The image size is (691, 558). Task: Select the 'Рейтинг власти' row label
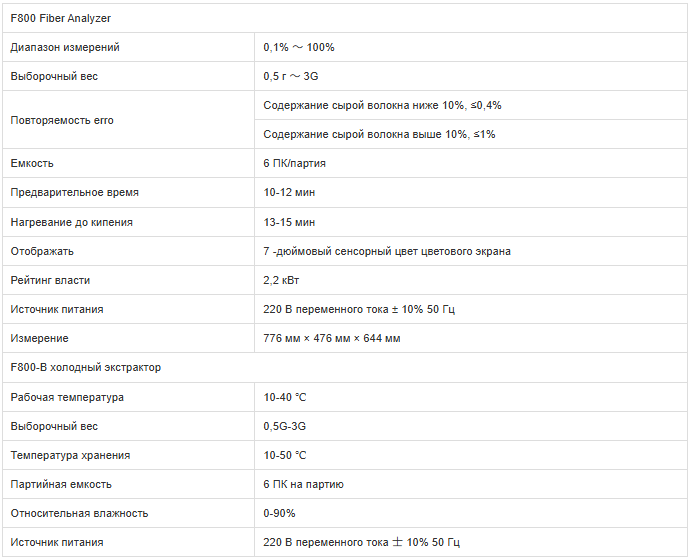50,280
